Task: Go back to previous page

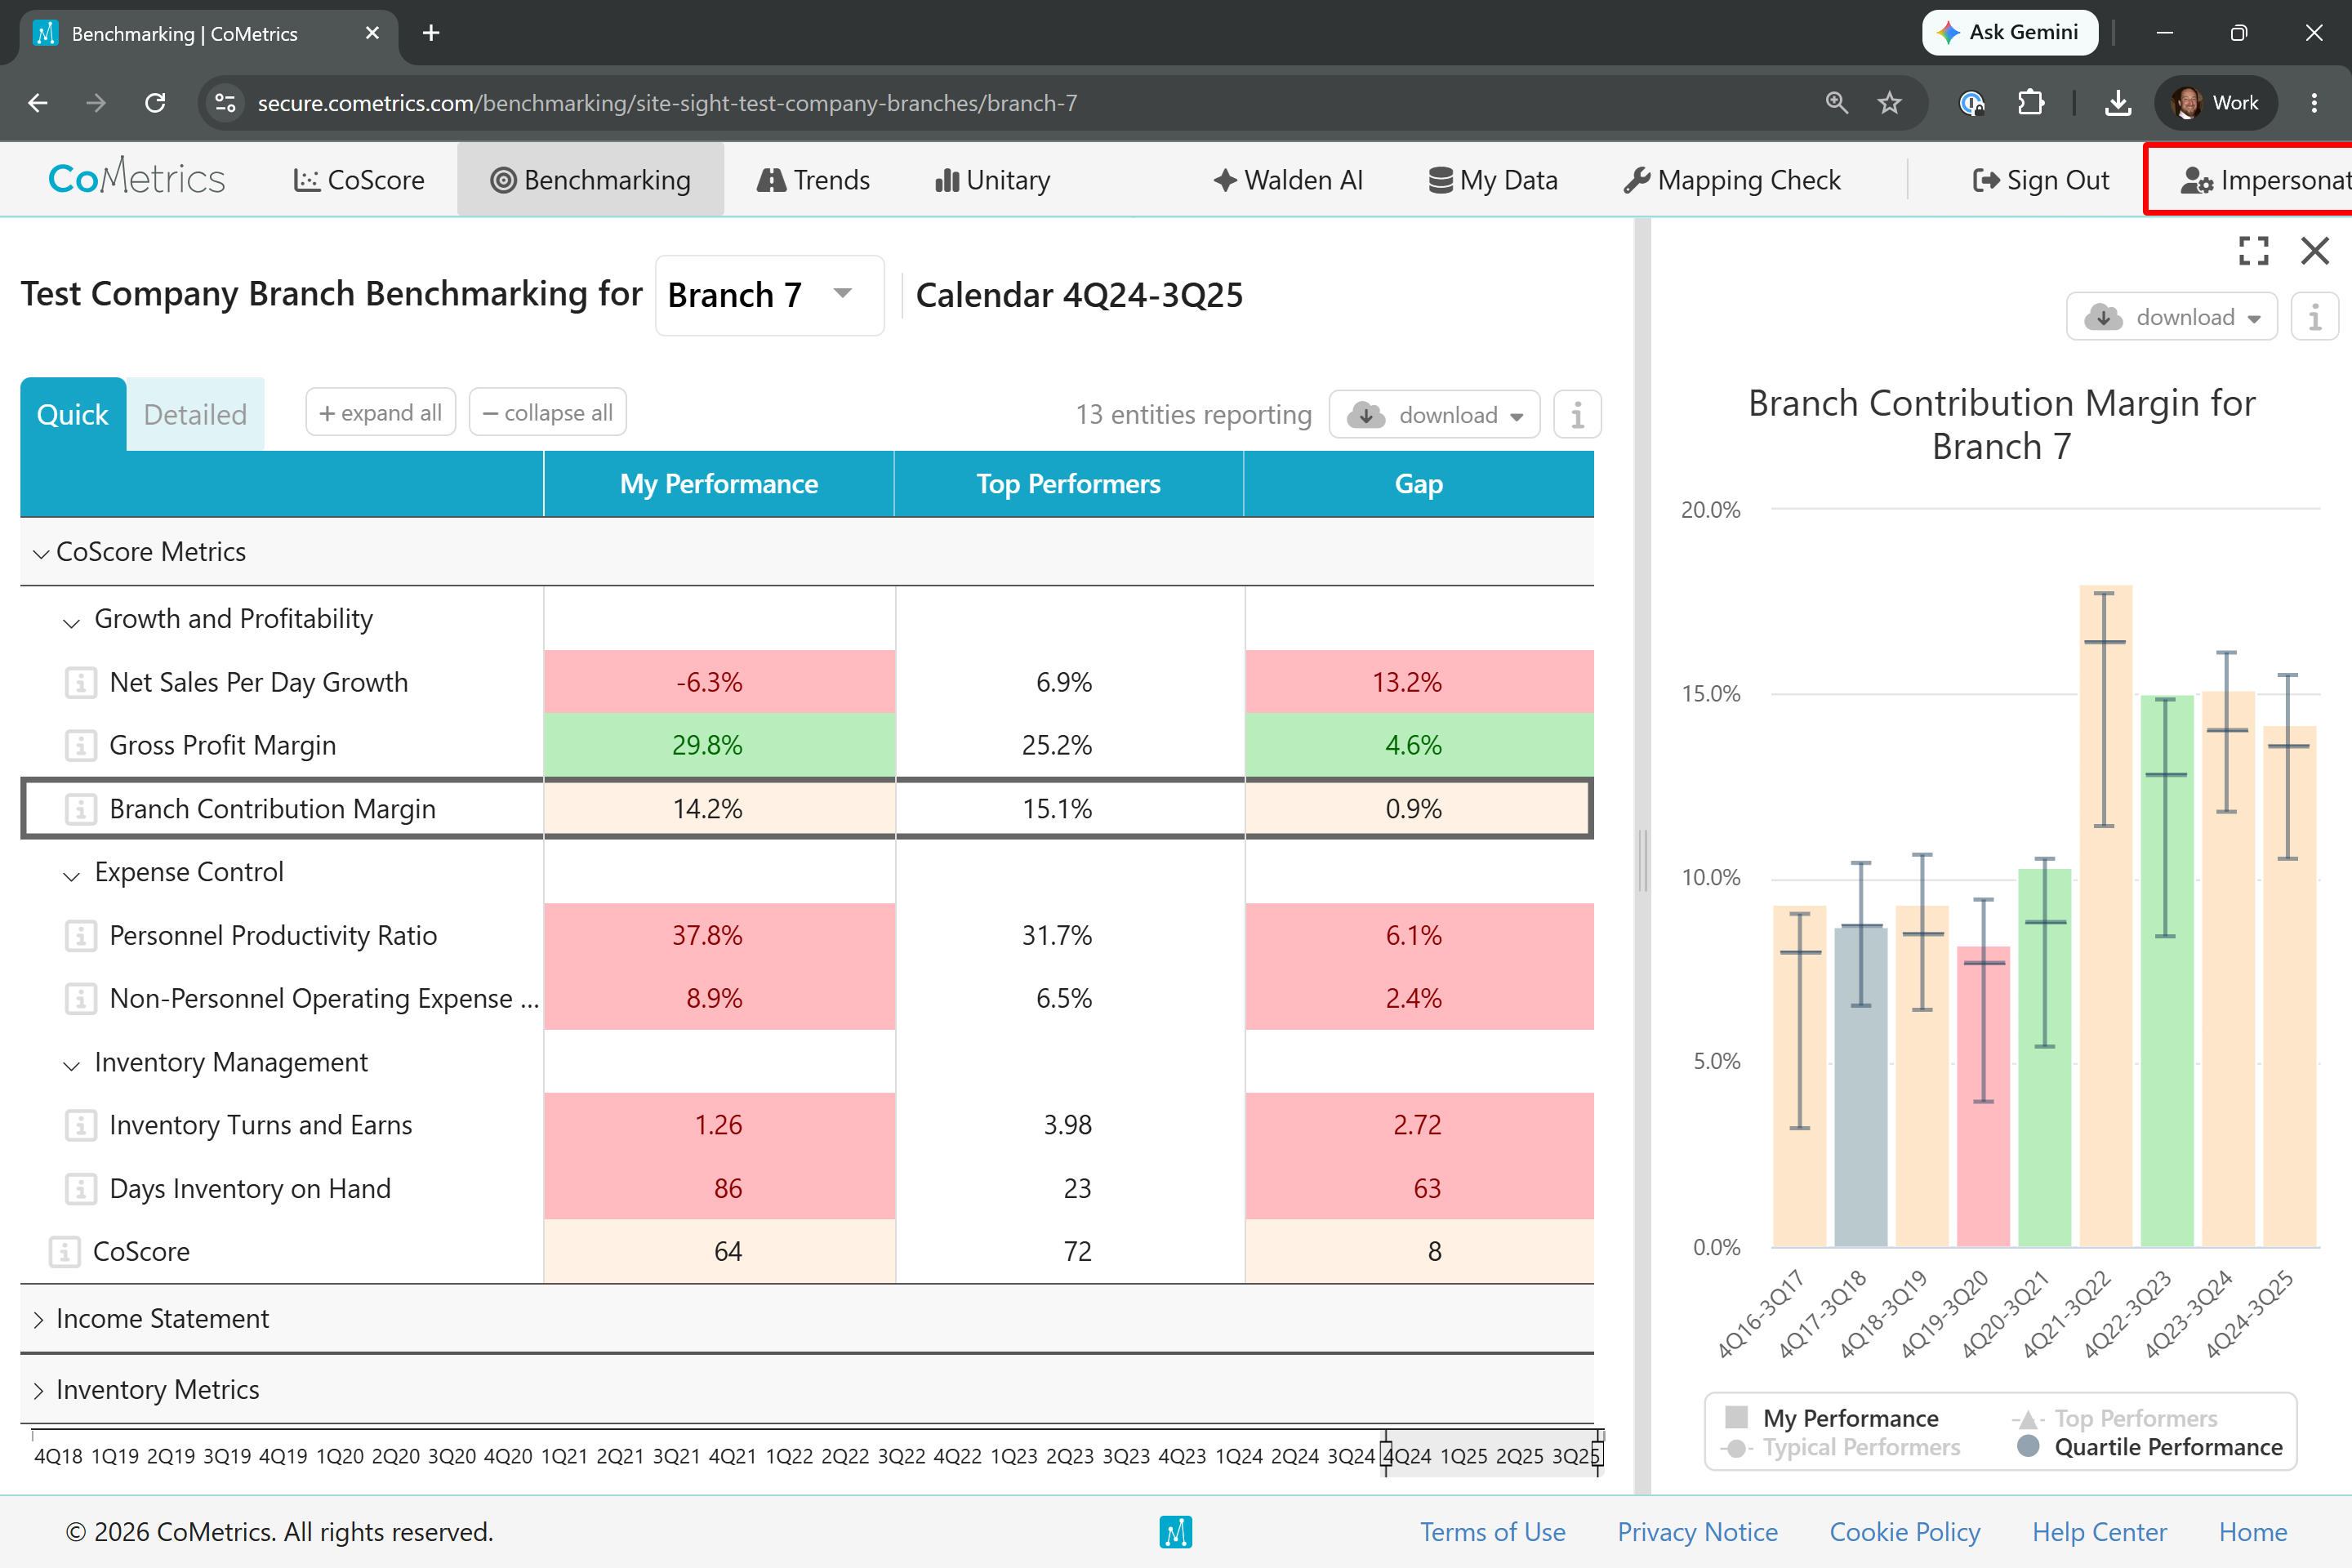Action: point(38,103)
